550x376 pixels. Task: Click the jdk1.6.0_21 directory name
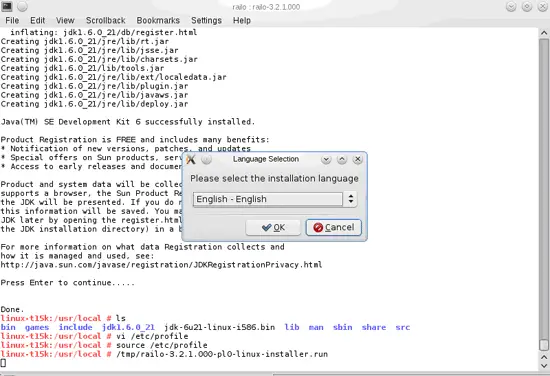[128, 327]
